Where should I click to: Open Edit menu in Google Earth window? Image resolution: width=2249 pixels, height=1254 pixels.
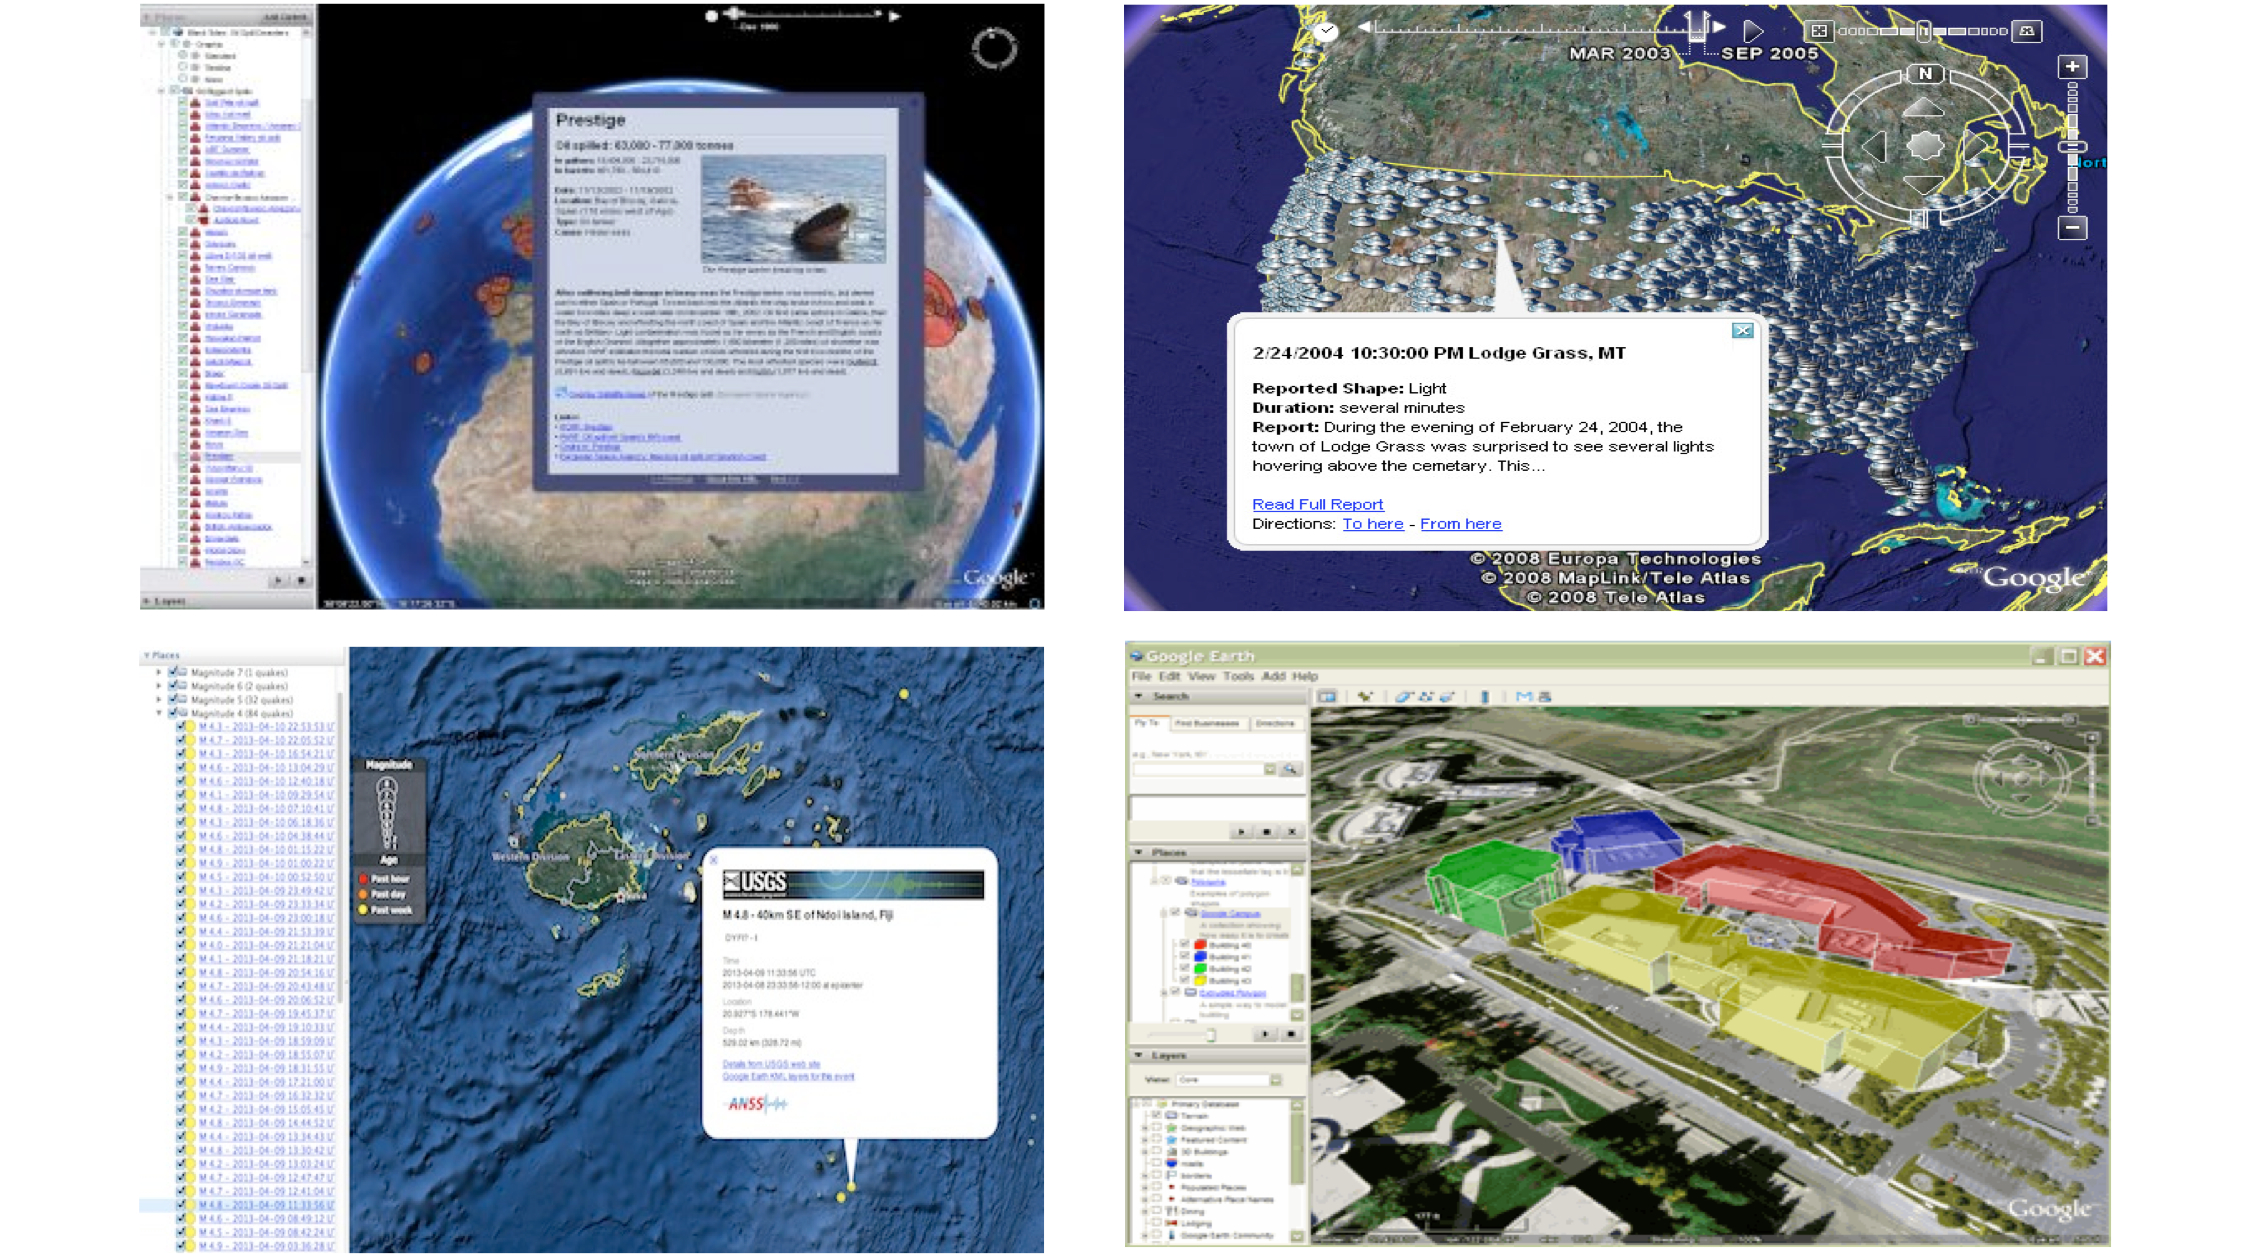point(1169,676)
